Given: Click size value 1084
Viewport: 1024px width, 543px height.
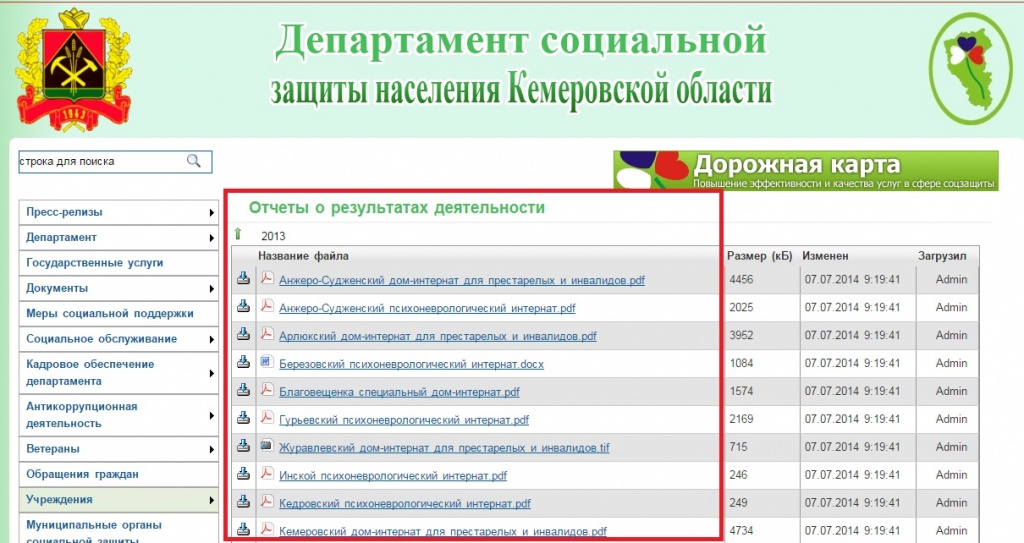Looking at the screenshot, I should point(741,363).
